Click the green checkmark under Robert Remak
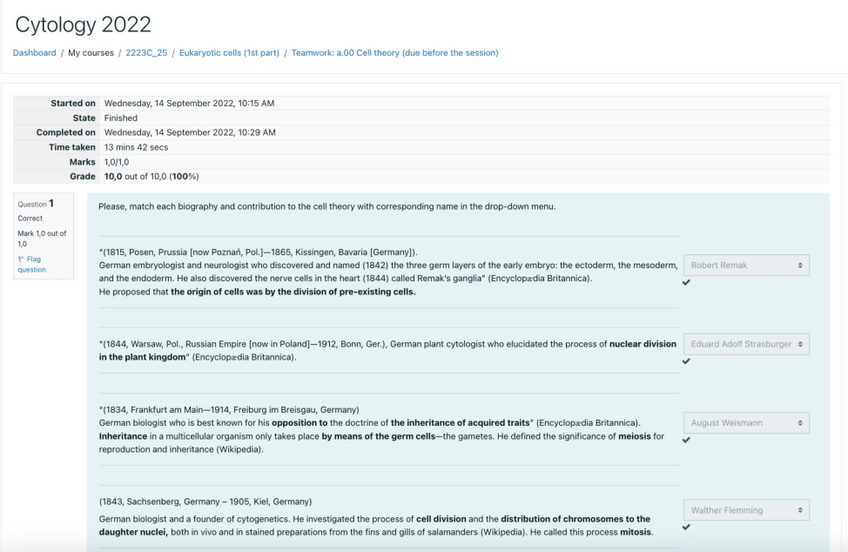The width and height of the screenshot is (848, 552). tap(686, 283)
